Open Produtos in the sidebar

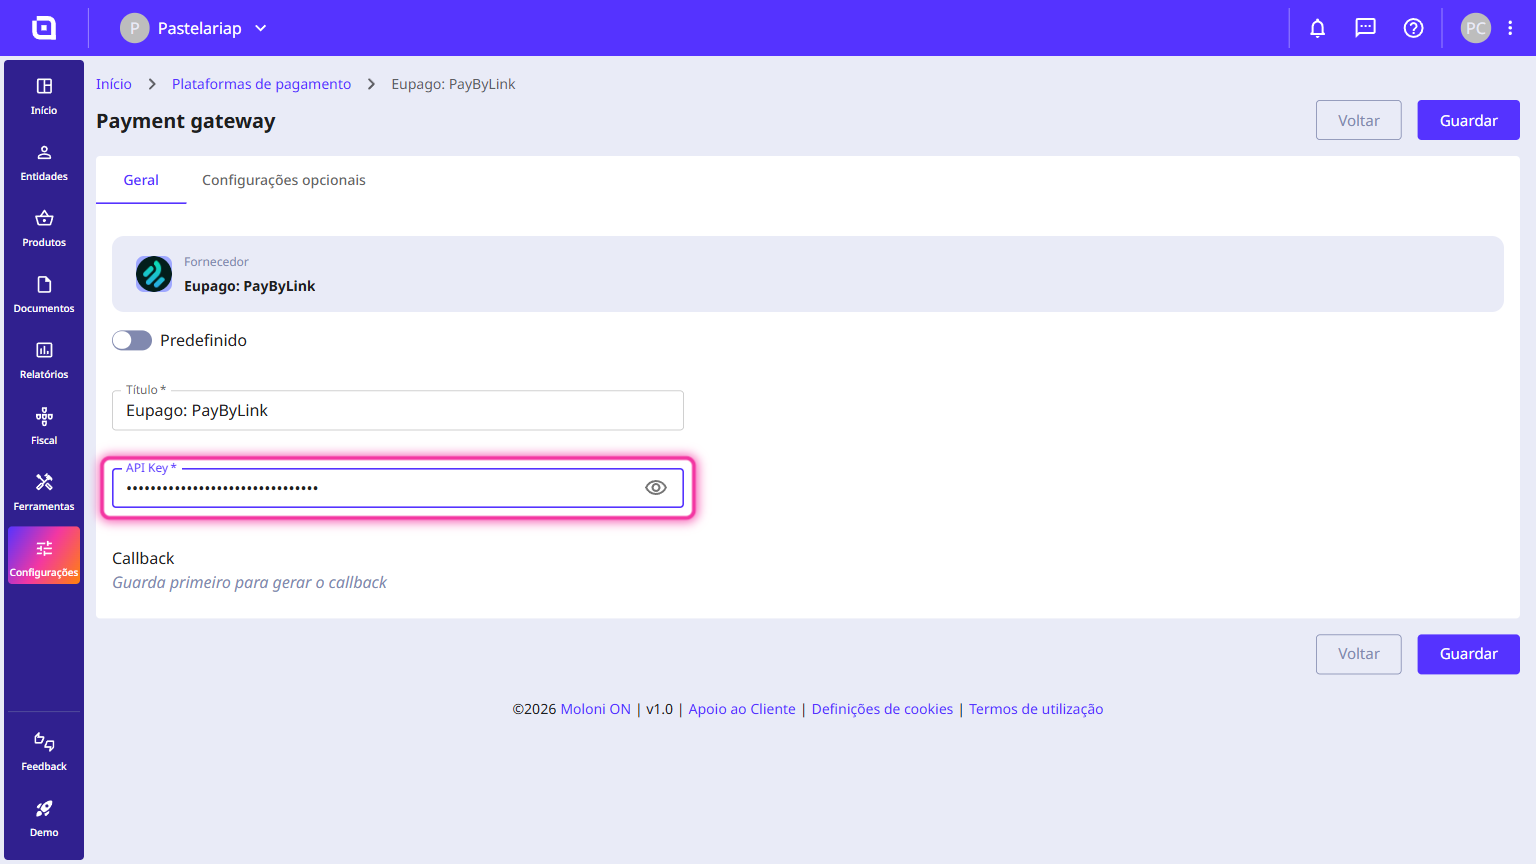[x=44, y=228]
